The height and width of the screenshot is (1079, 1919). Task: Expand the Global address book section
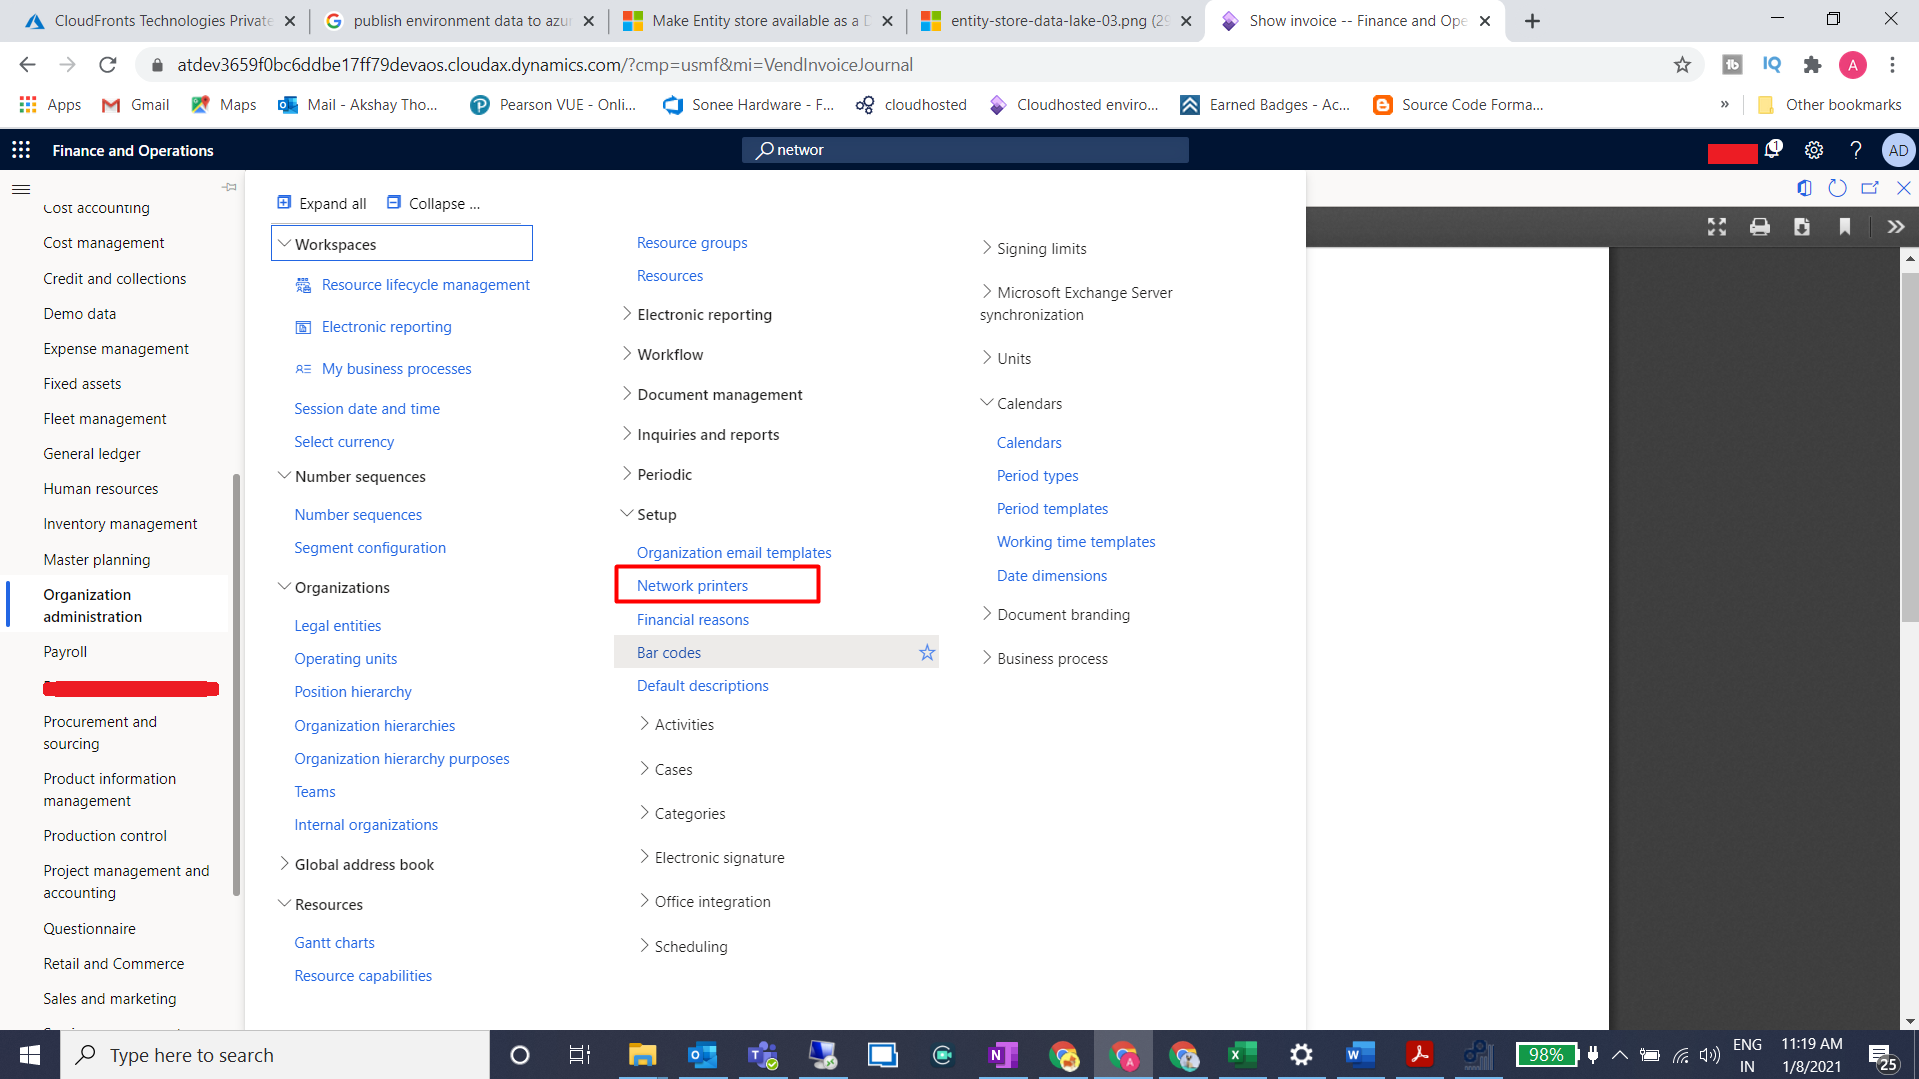284,864
